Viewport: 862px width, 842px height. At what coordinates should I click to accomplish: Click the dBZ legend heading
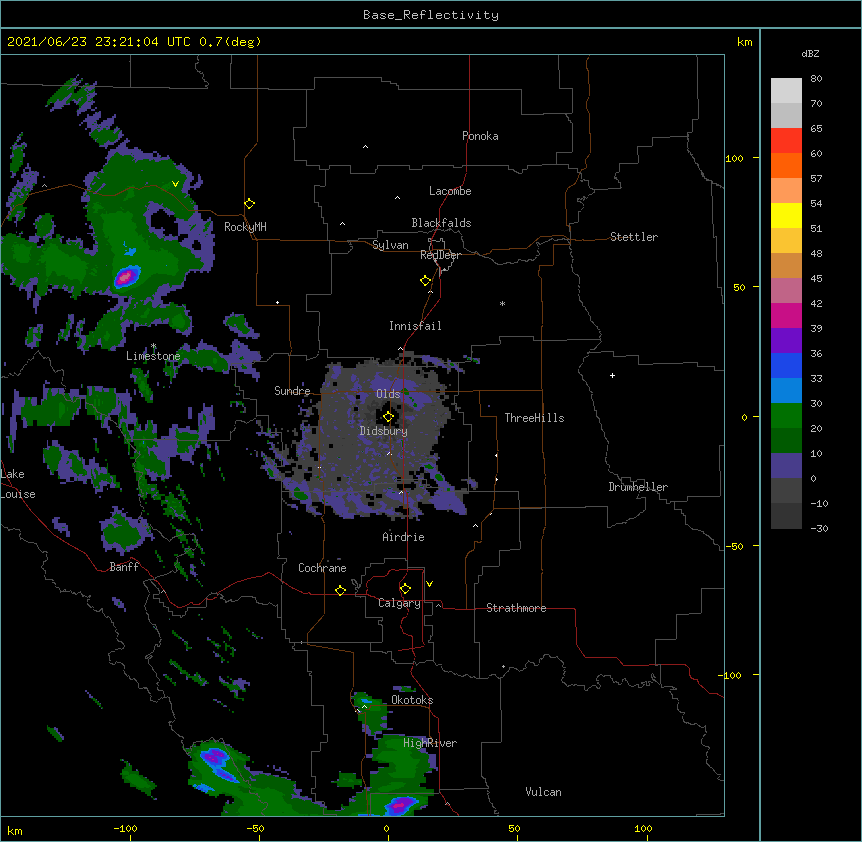(810, 54)
